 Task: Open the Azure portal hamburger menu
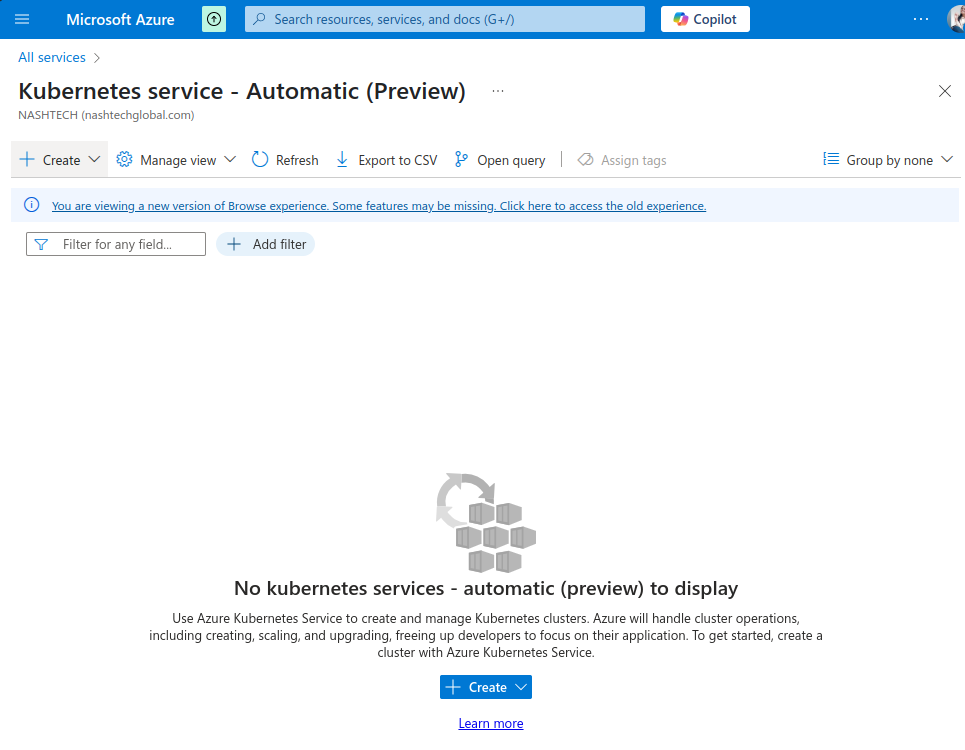(x=22, y=19)
